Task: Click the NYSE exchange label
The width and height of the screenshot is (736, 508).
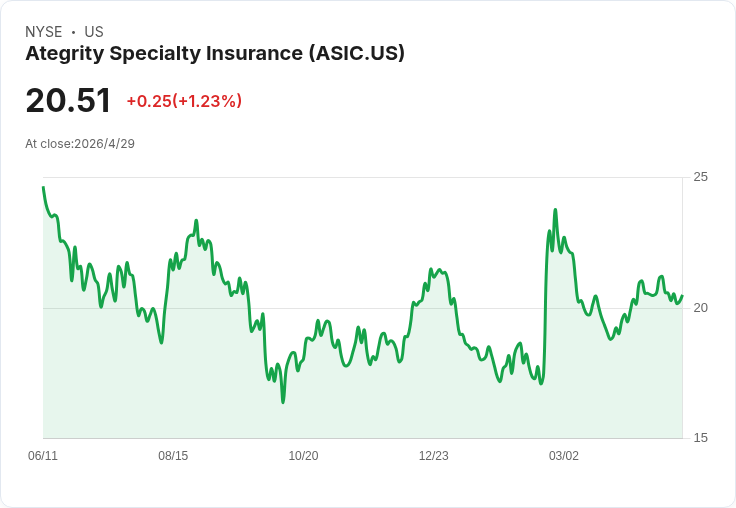Action: coord(44,32)
